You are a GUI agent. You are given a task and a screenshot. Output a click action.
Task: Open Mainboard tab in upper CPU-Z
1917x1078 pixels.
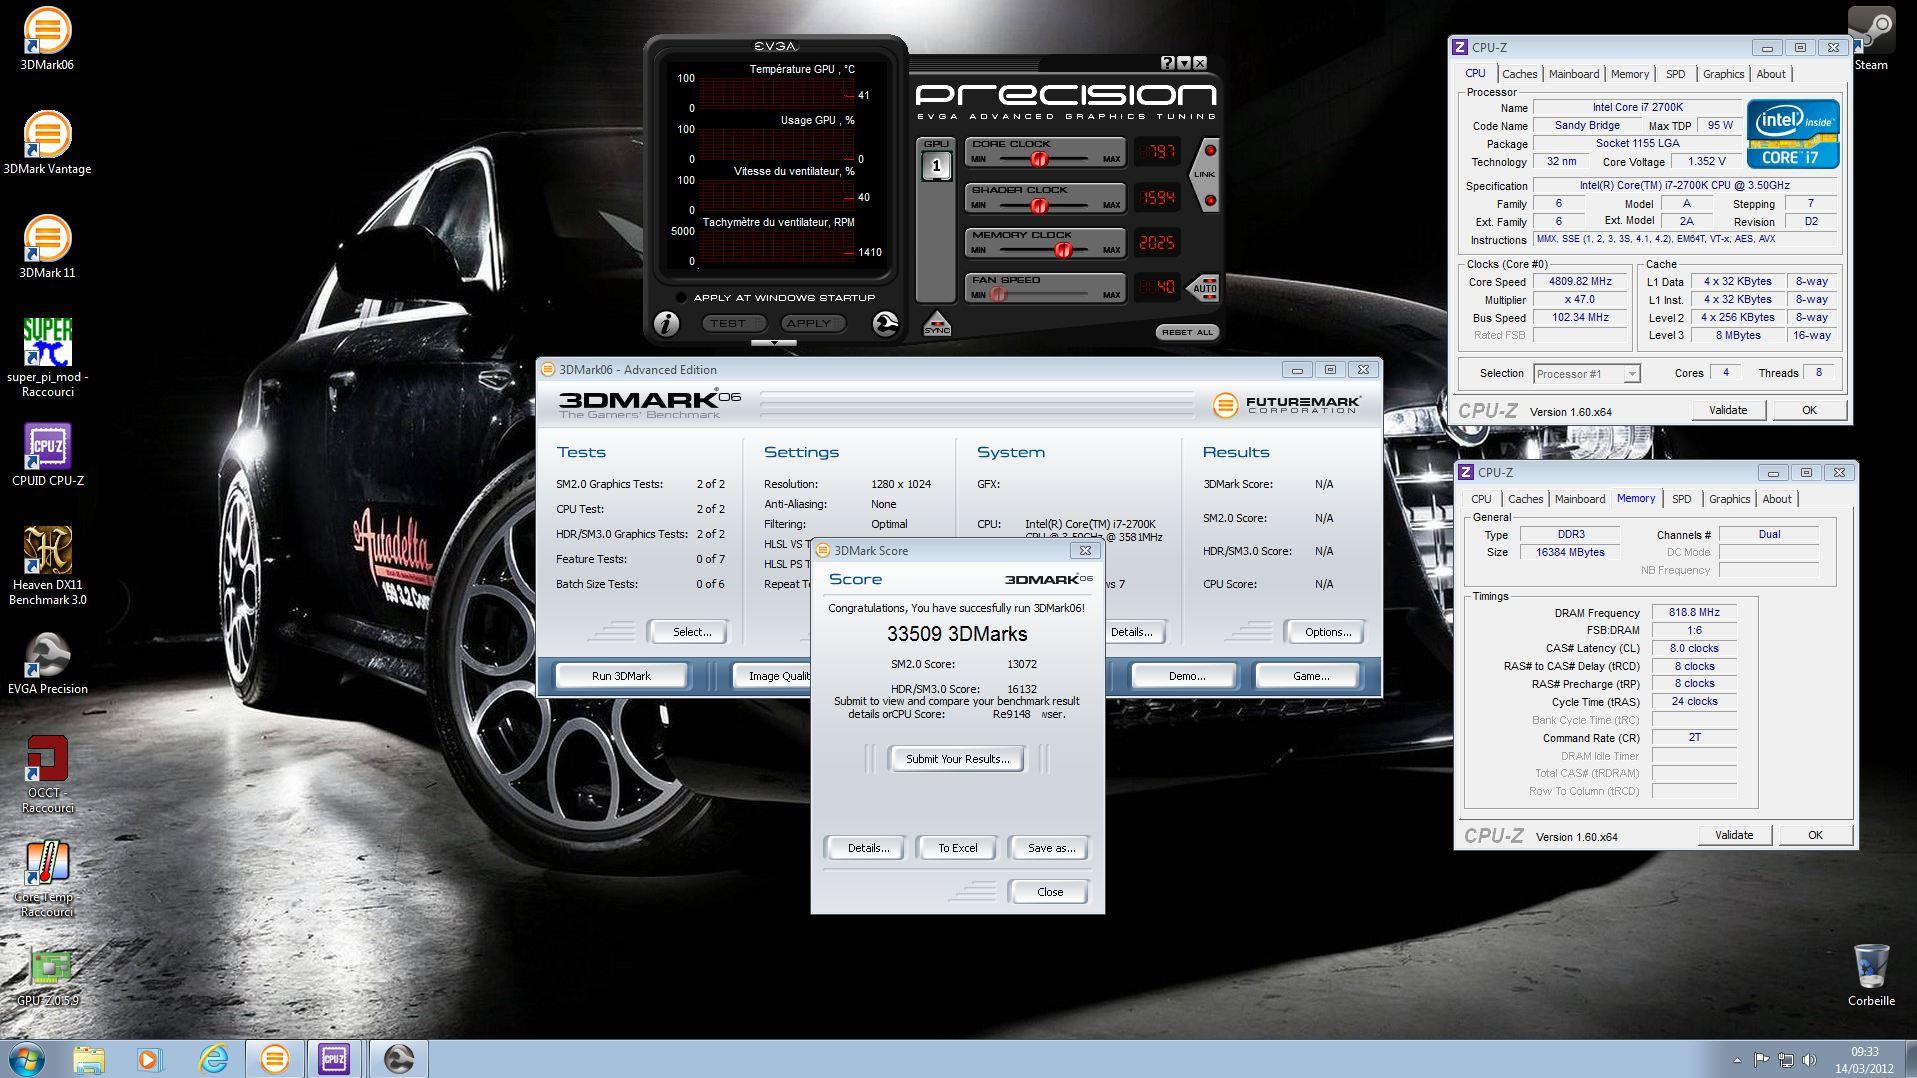[1573, 74]
